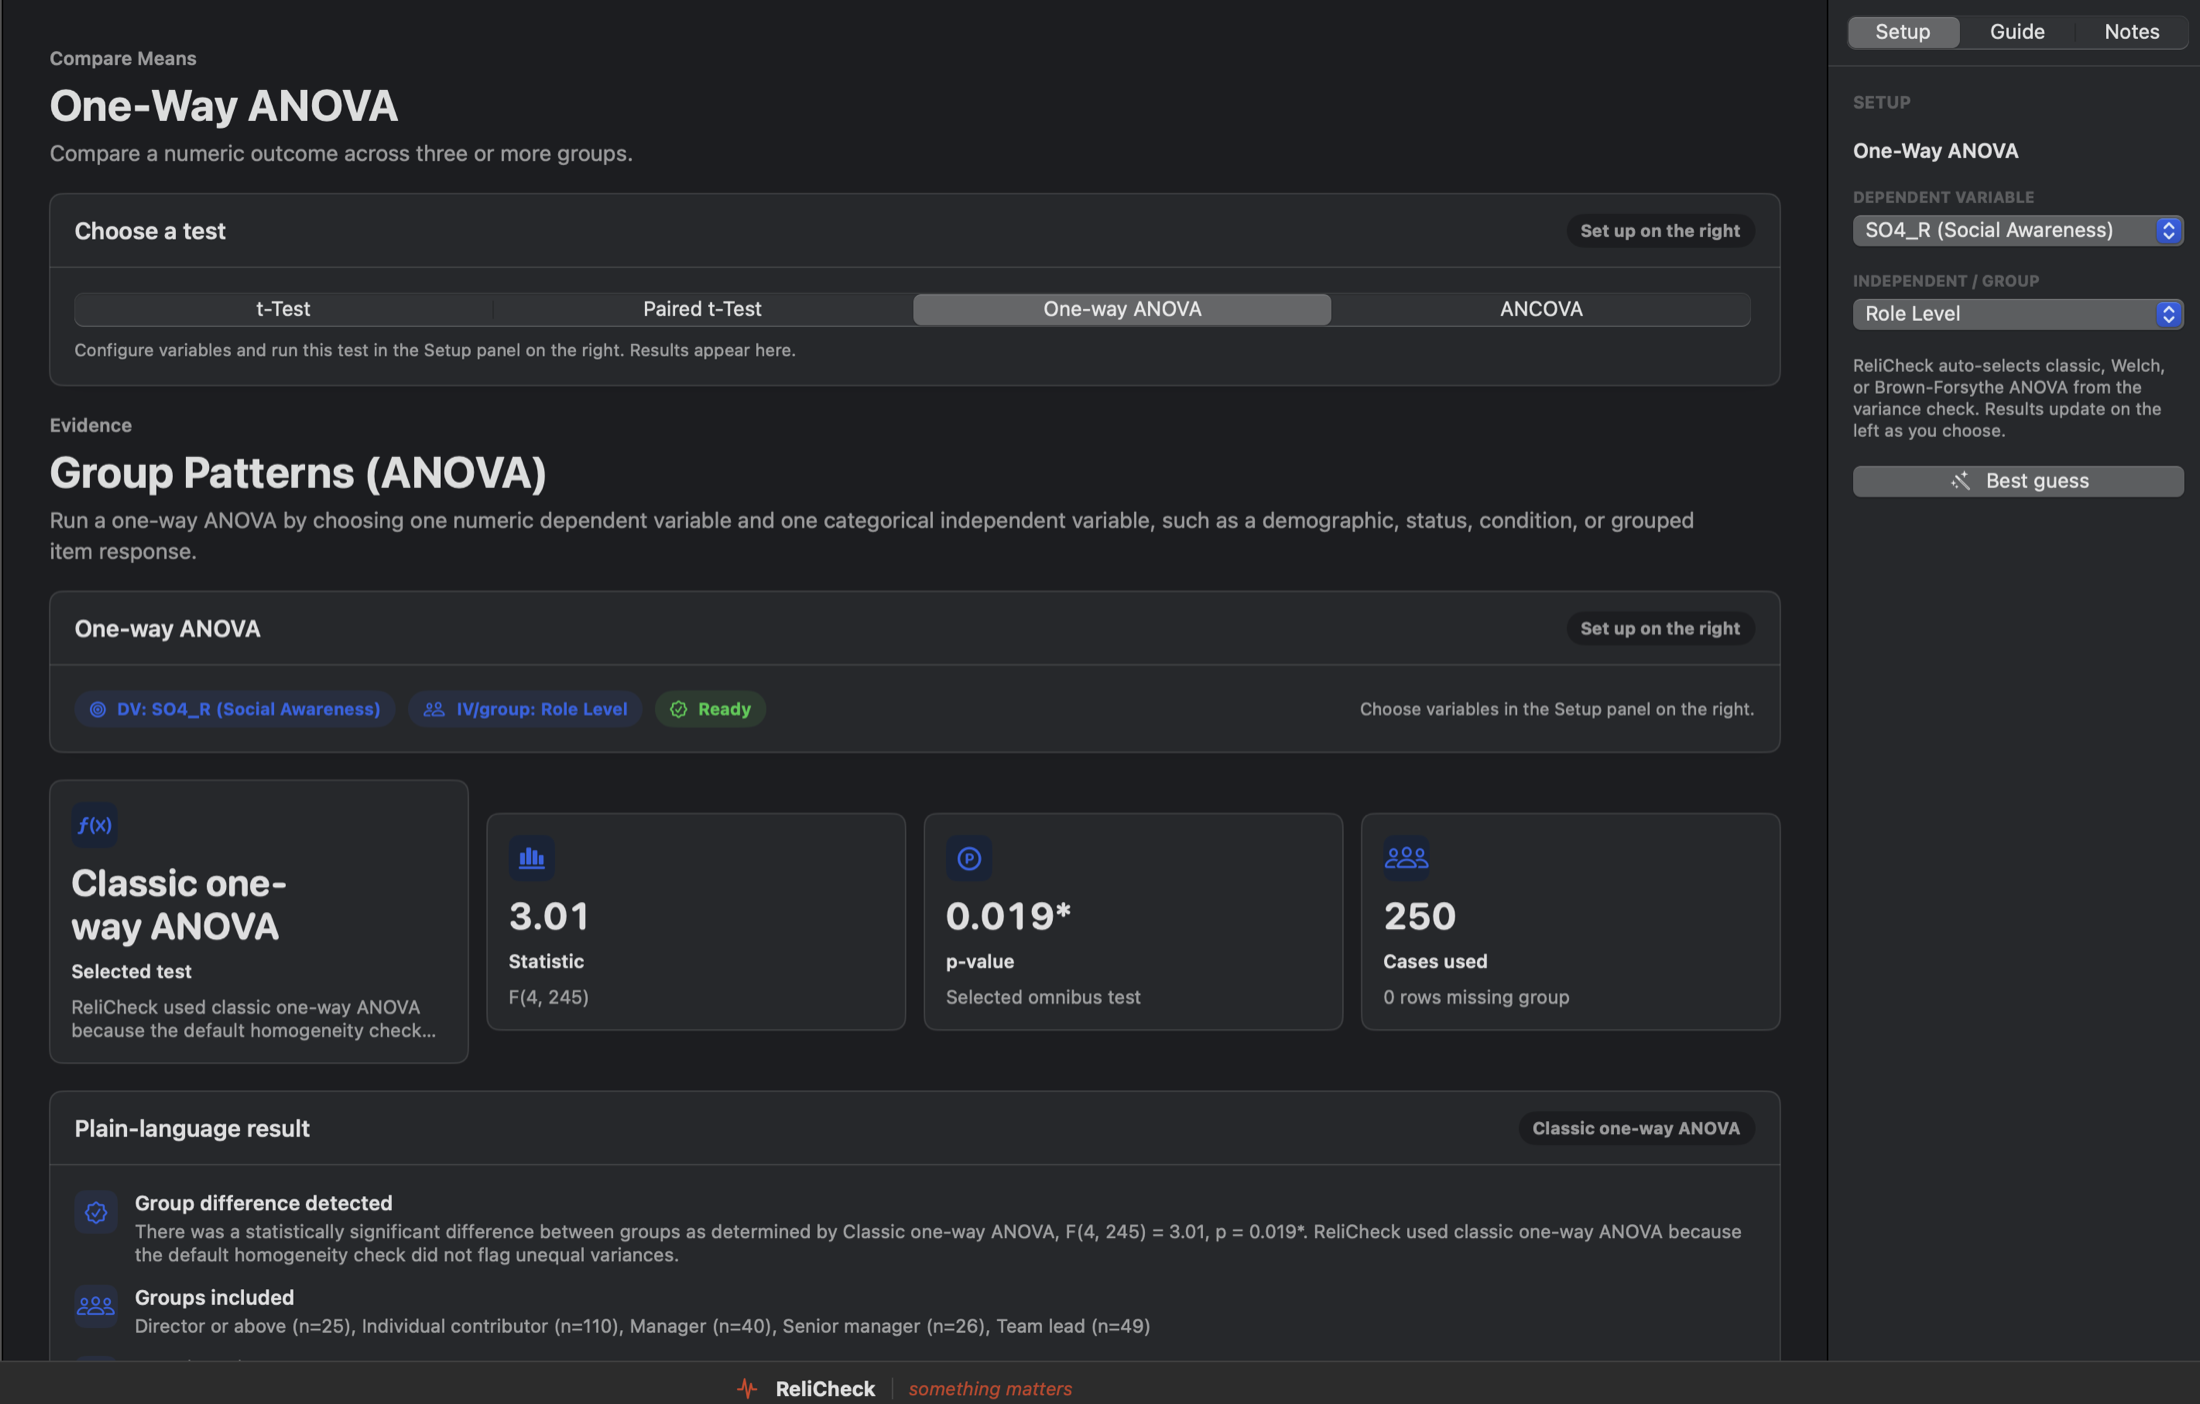The width and height of the screenshot is (2200, 1404).
Task: Click the 3.01 statistic value
Action: (549, 916)
